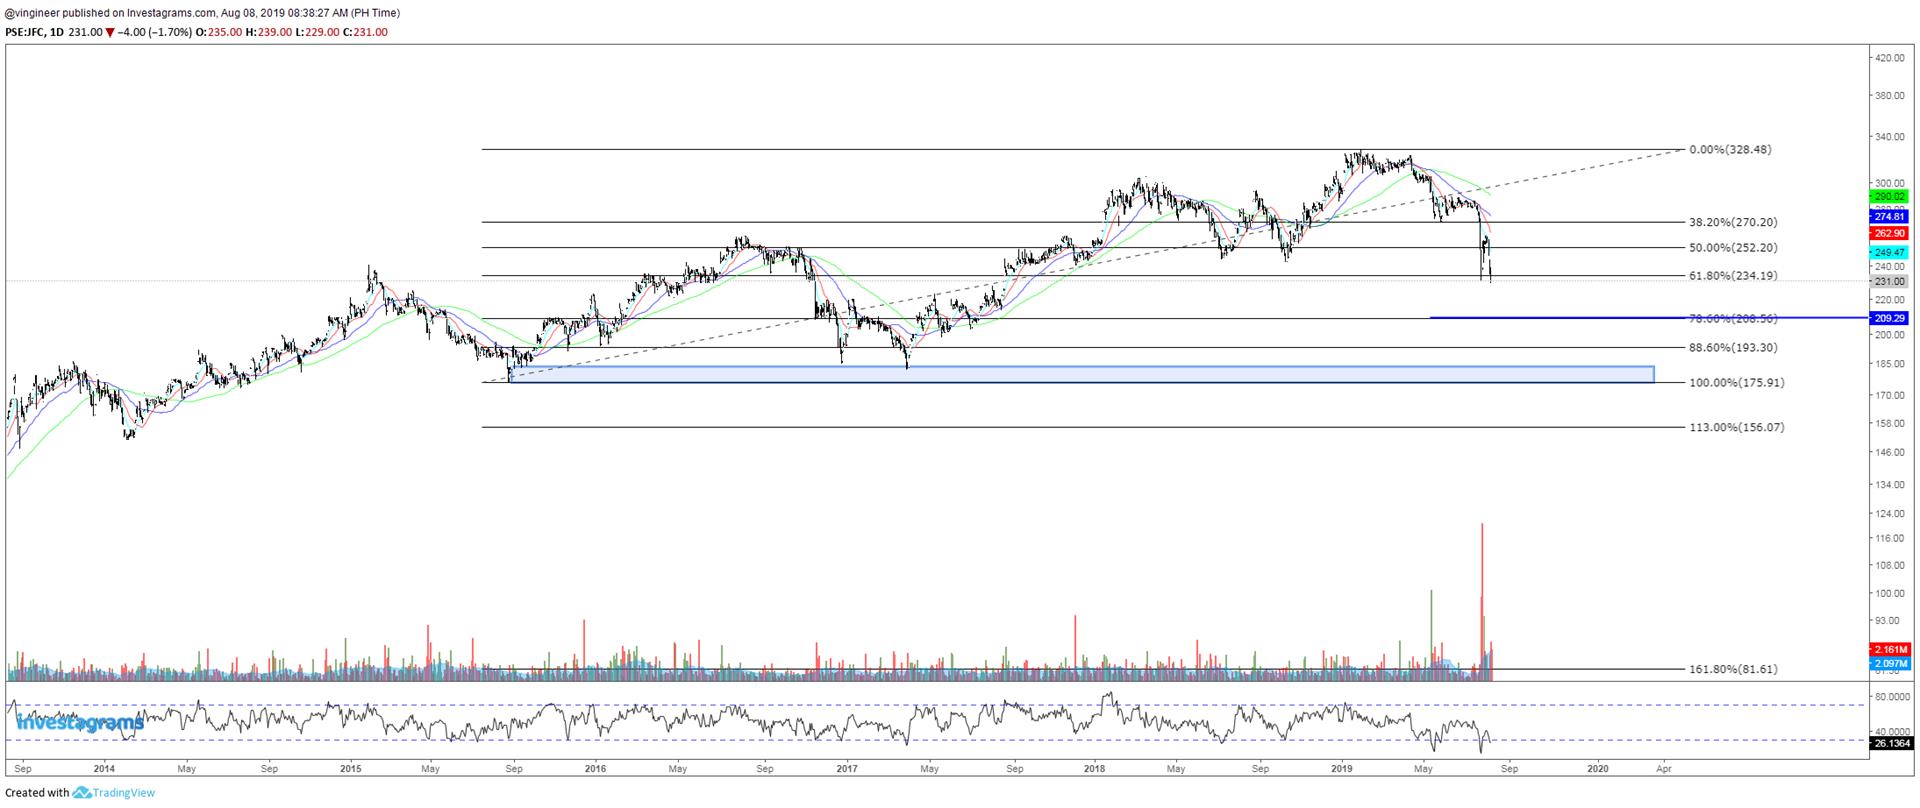Select the blue 274.81 price tag

(1888, 216)
